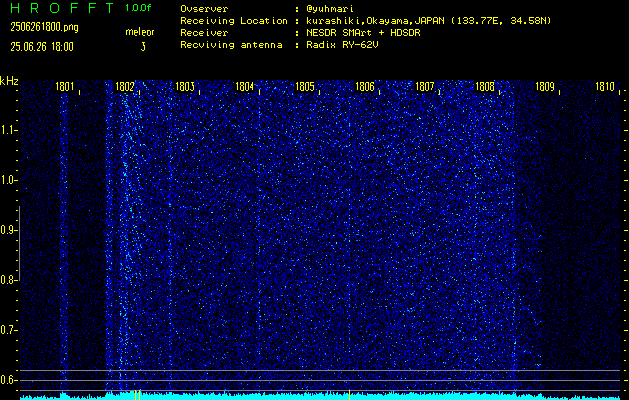Click the 1807 time marker
Image resolution: width=629 pixels, height=400 pixels.
click(425, 87)
